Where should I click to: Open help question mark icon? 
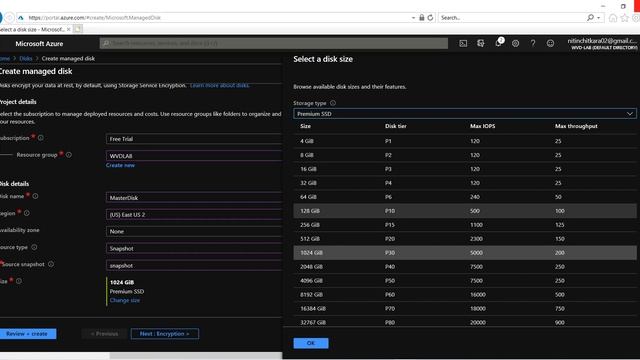pos(533,43)
